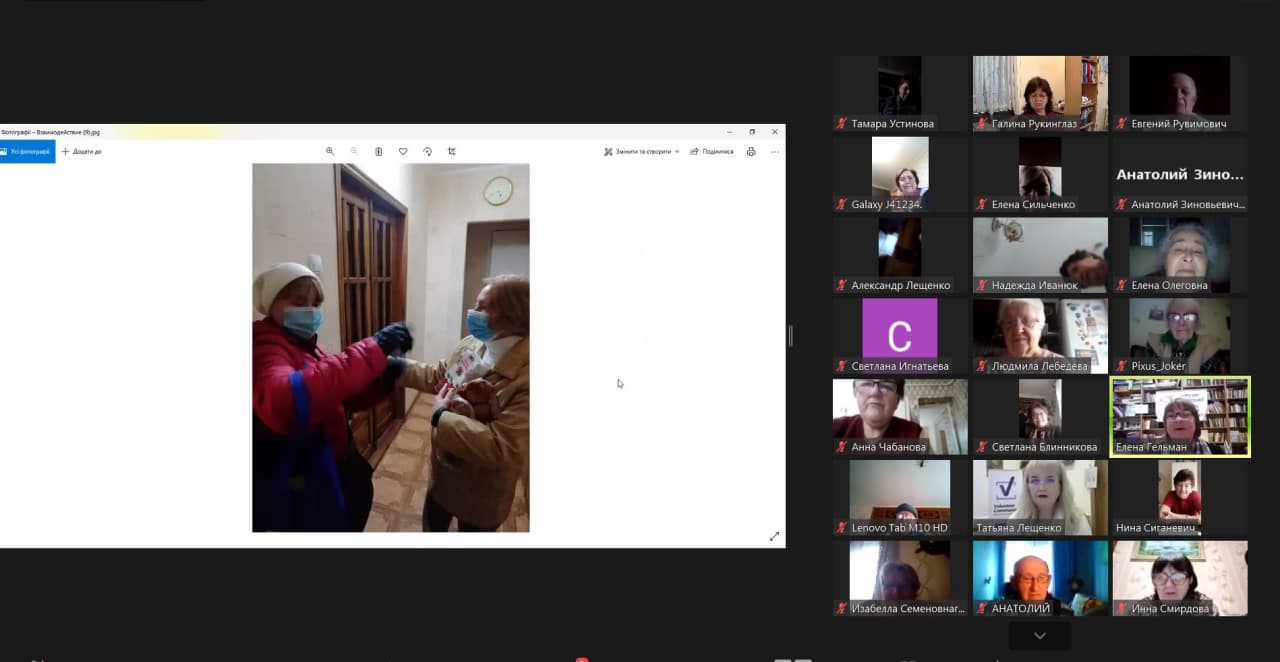1280x662 pixels.
Task: Click the panel divider handle beside gallery
Action: (790, 336)
